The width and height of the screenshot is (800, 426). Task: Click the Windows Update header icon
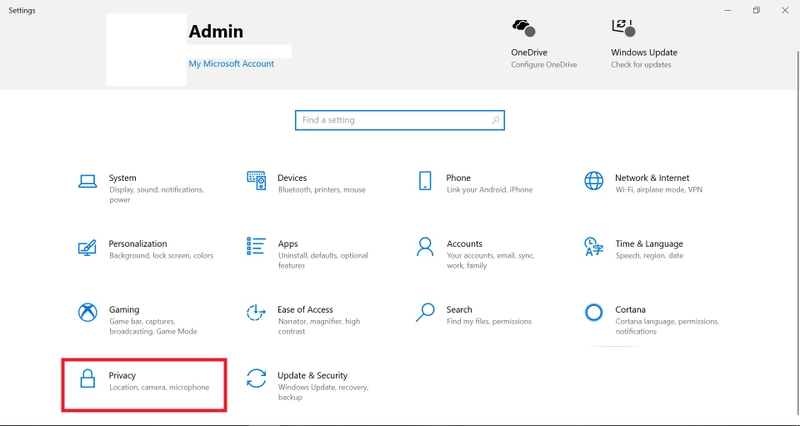click(623, 28)
